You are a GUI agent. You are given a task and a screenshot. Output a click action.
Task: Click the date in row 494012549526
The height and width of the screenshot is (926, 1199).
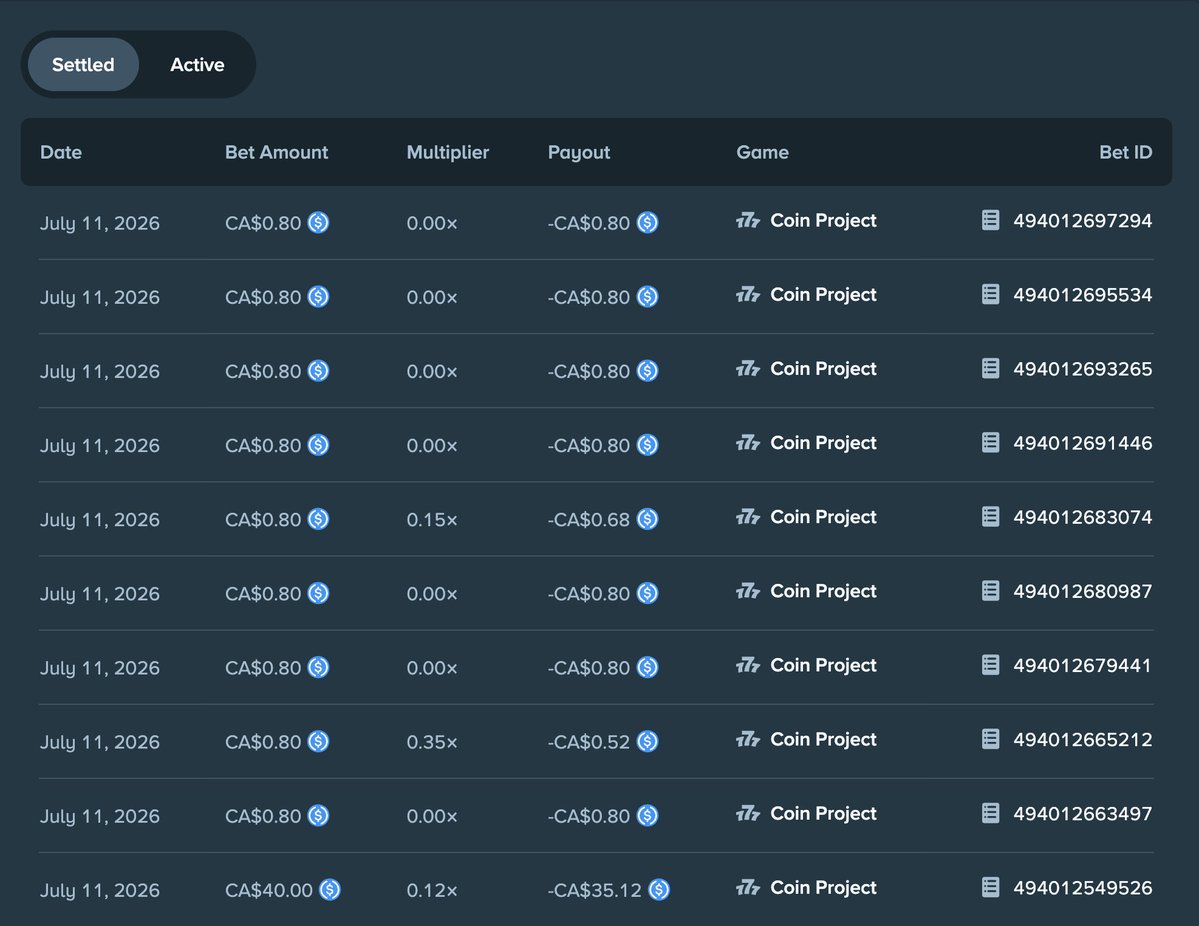99,891
